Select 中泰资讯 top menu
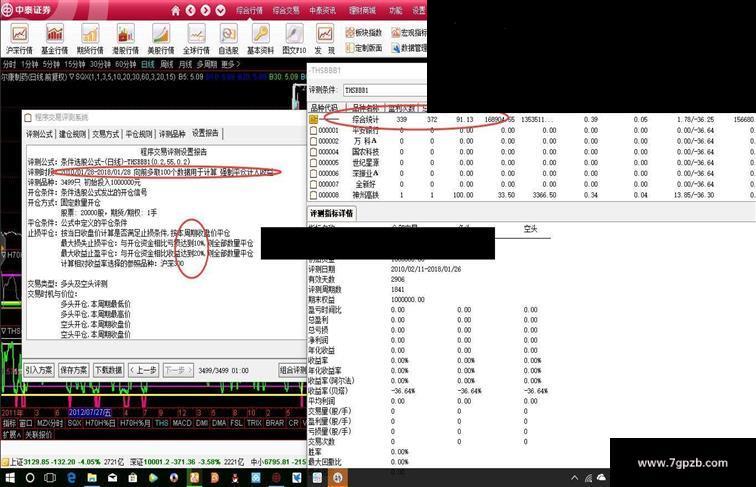Viewport: 756px width, 487px height. coord(322,10)
